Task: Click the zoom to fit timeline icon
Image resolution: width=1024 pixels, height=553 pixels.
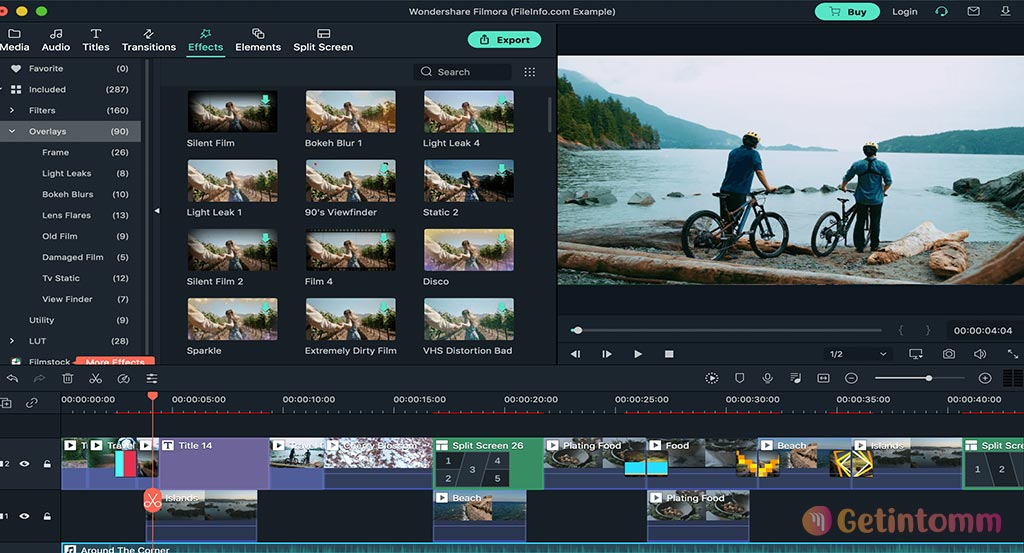Action: click(824, 378)
